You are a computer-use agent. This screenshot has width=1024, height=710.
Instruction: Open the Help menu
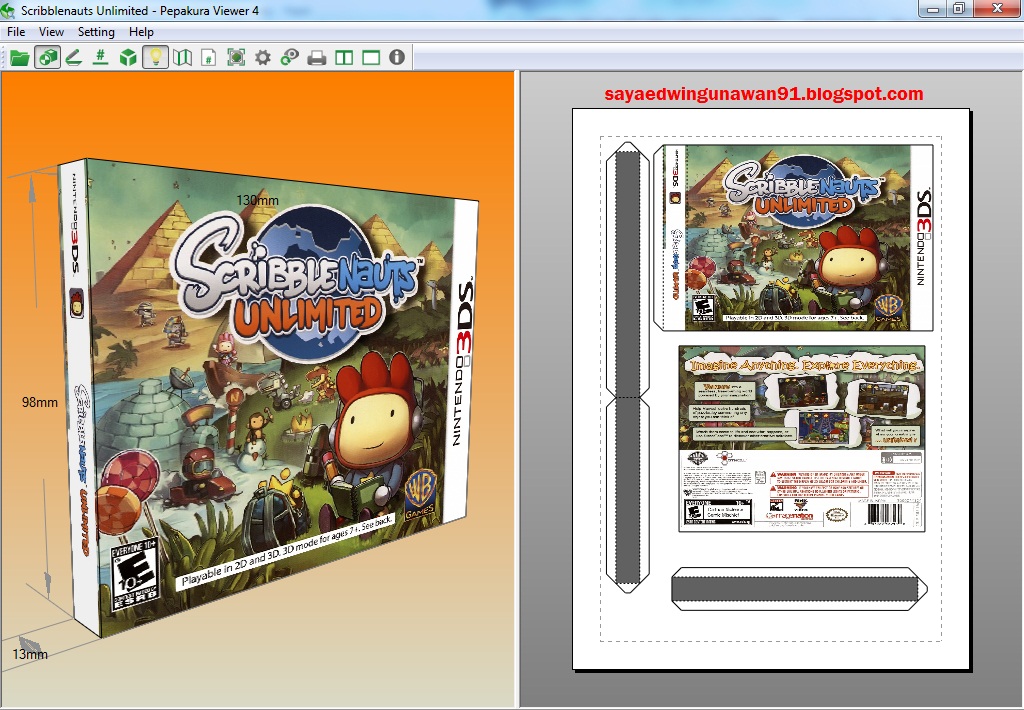(141, 31)
